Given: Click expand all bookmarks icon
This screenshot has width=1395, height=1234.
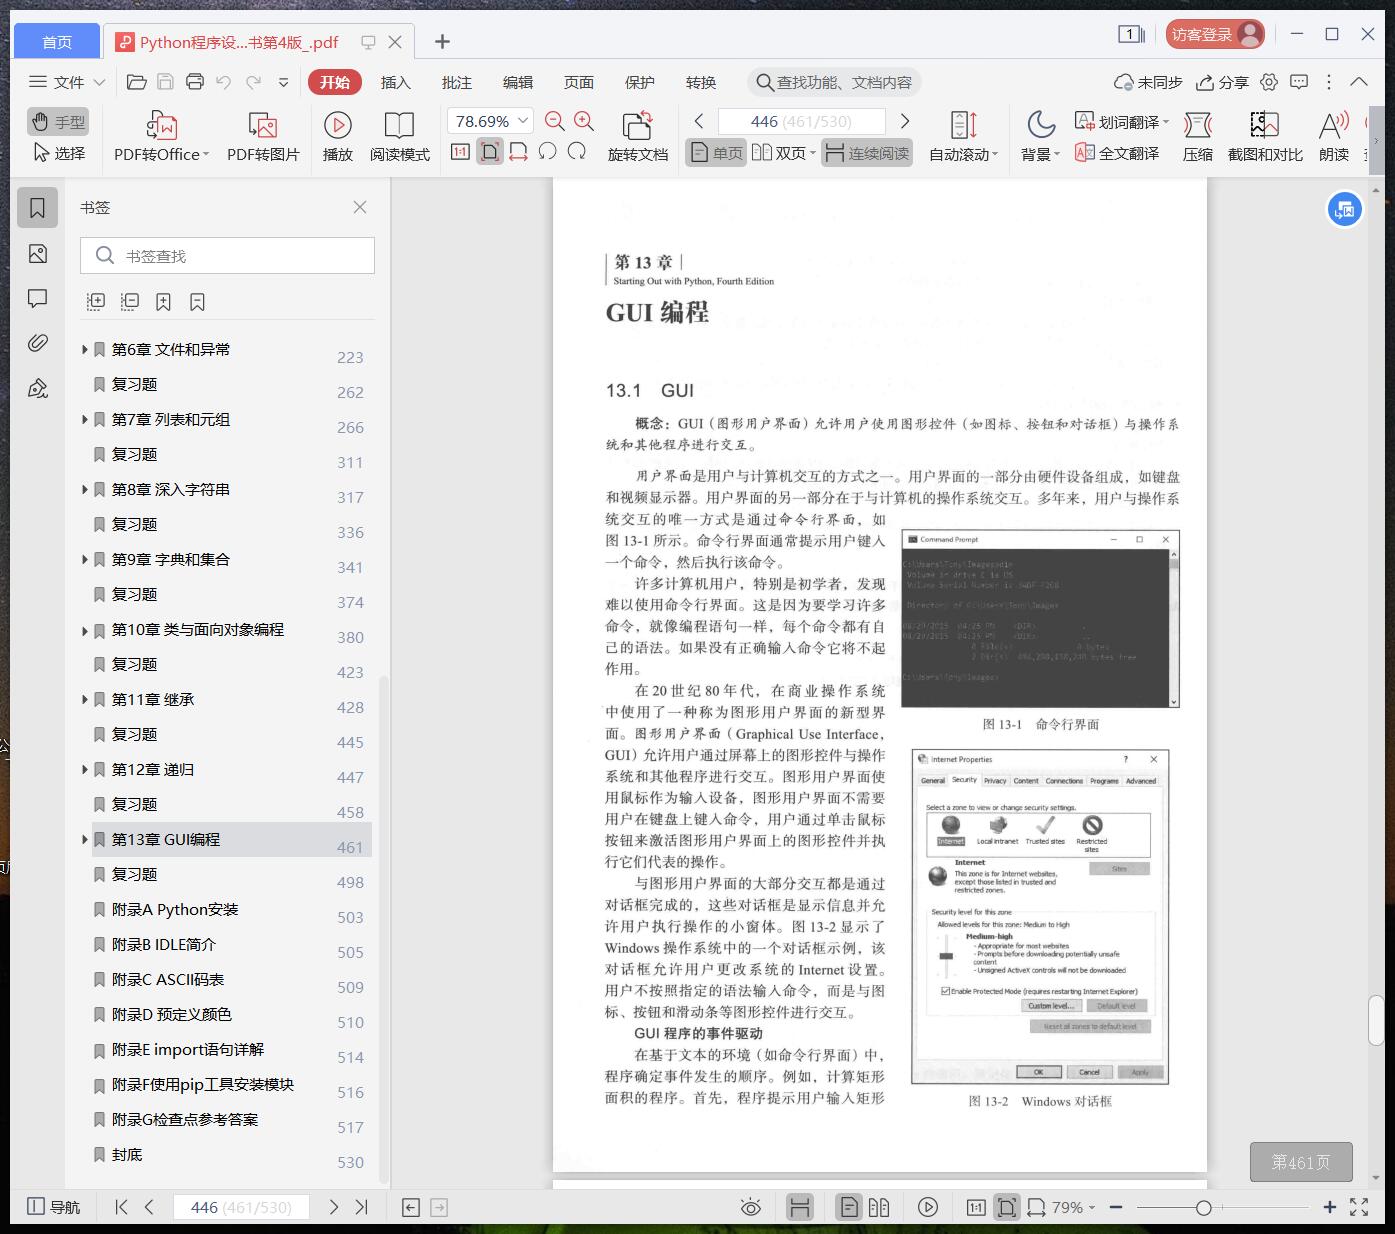Looking at the screenshot, I should (96, 301).
